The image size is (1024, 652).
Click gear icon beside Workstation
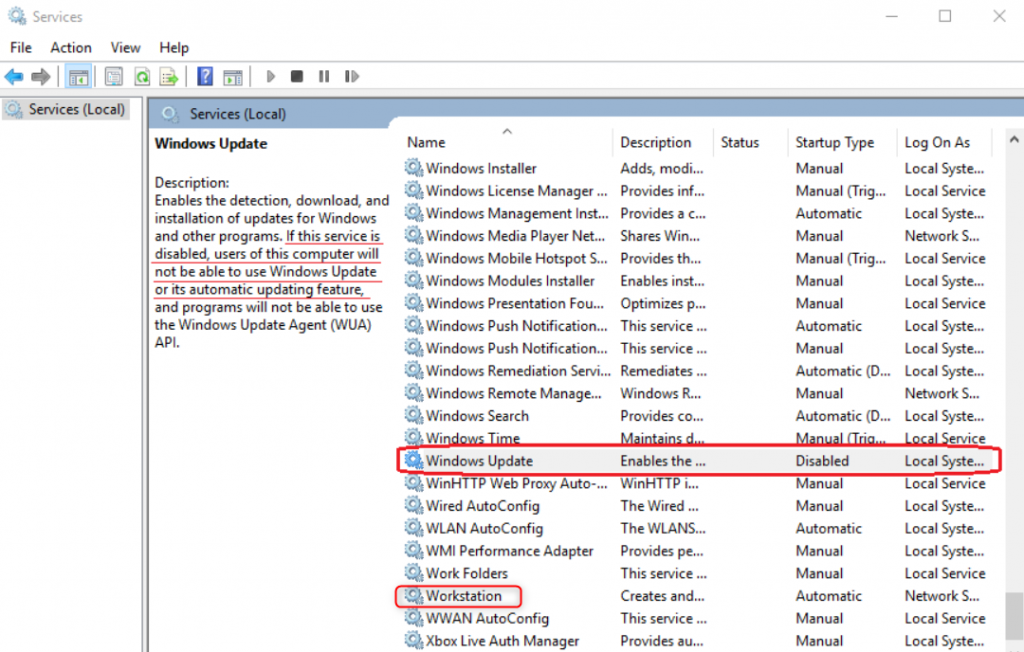[413, 595]
